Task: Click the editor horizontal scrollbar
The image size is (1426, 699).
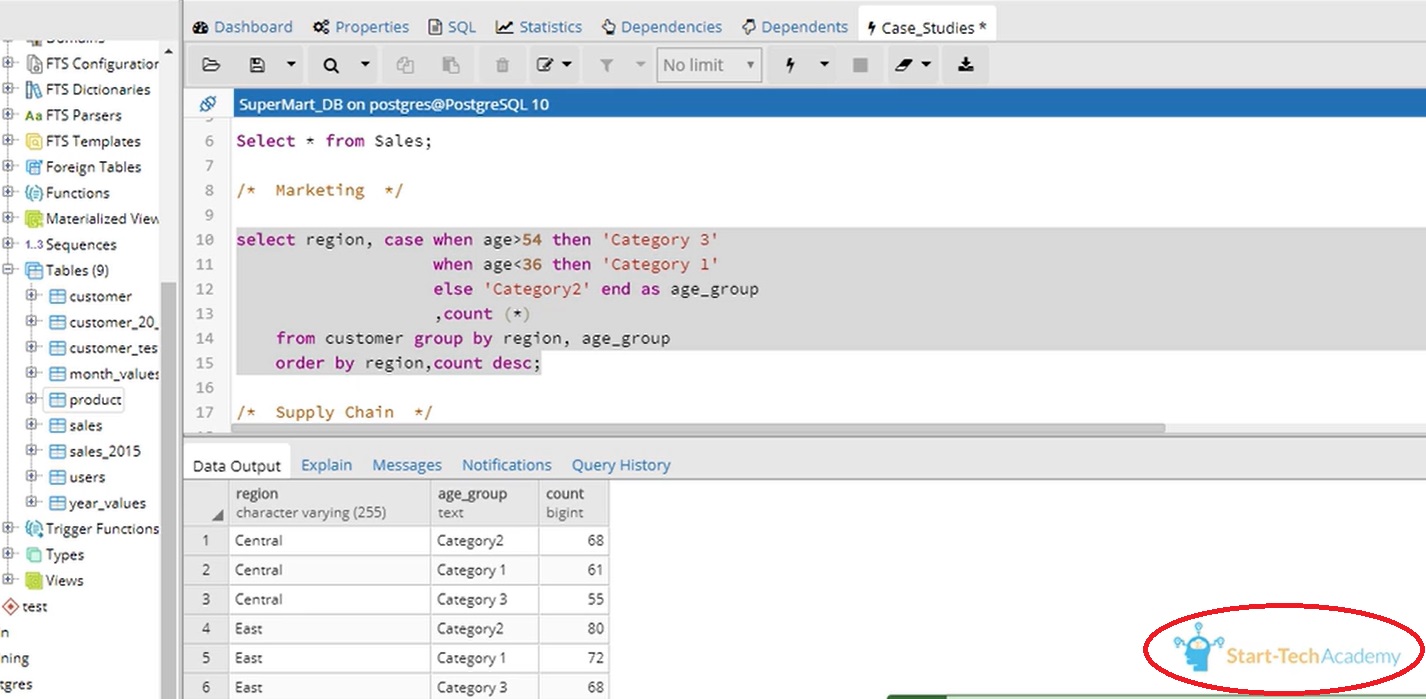Action: tap(698, 428)
